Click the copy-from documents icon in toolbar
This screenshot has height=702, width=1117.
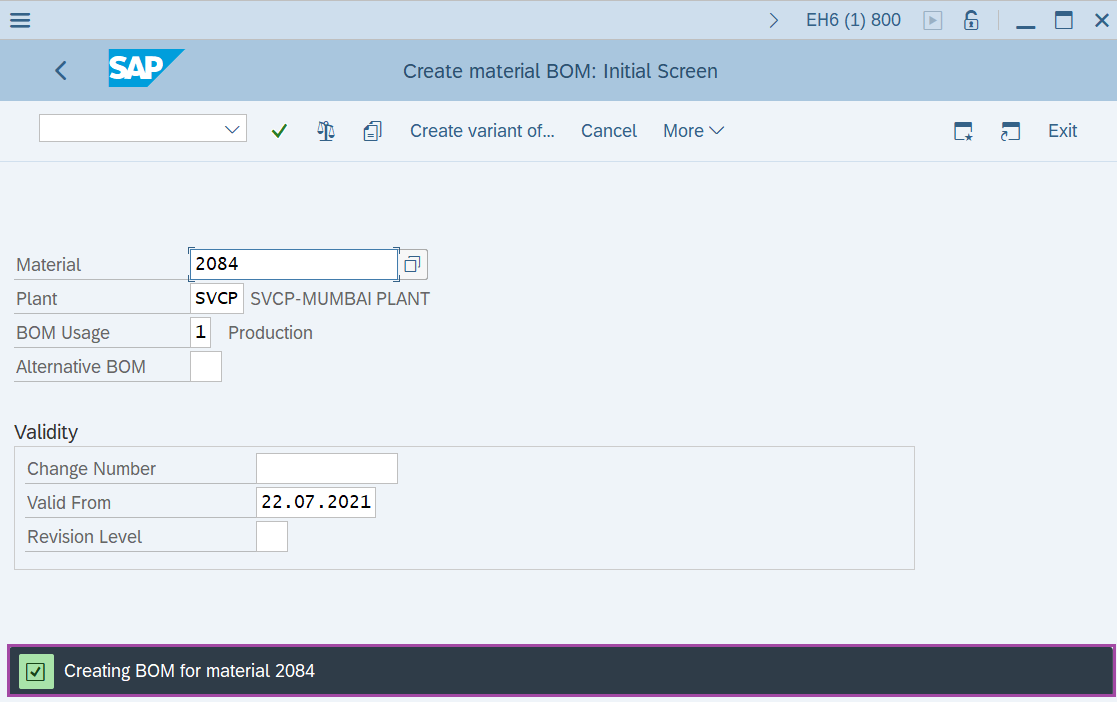click(x=373, y=131)
